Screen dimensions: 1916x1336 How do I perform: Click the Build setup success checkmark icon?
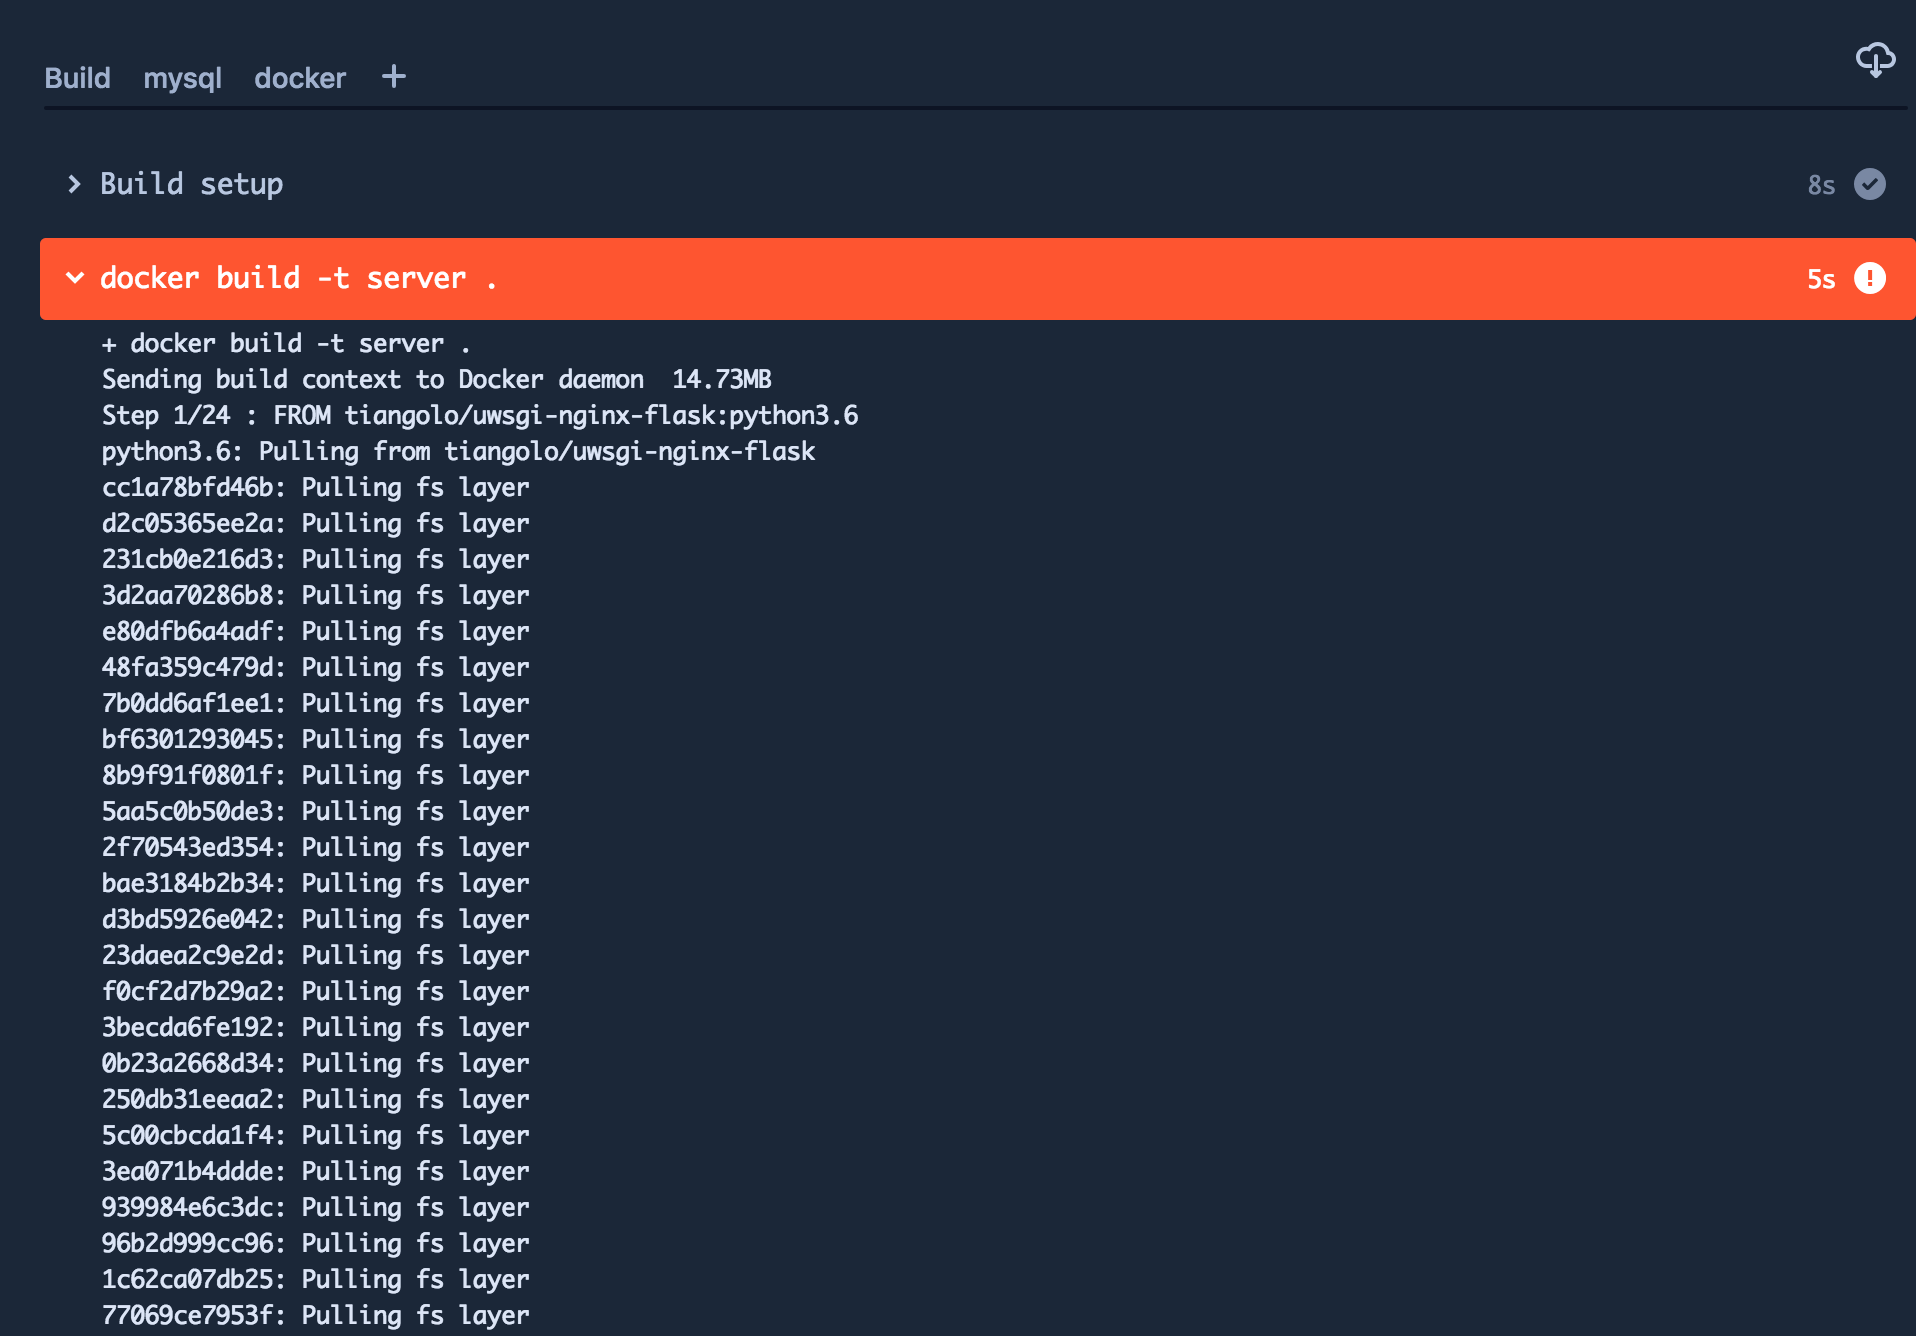1870,184
